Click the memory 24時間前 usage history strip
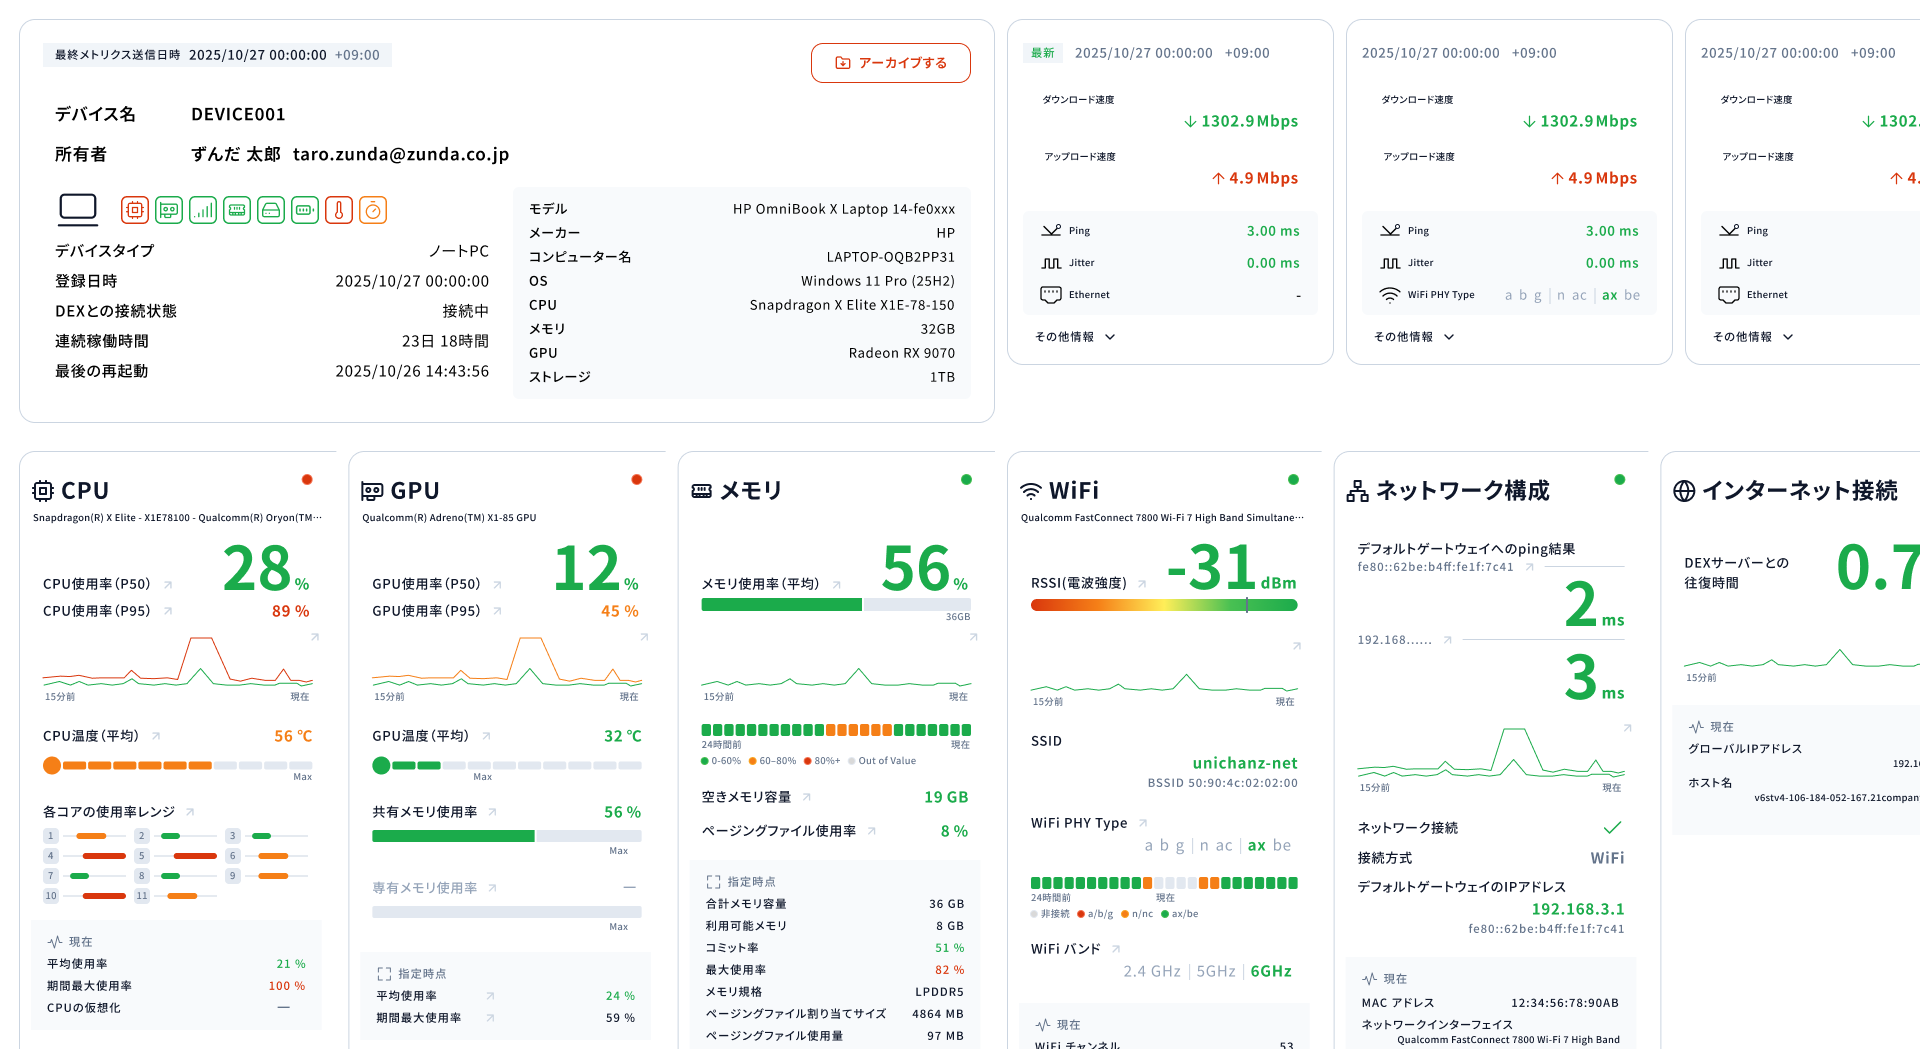1920x1049 pixels. [836, 730]
